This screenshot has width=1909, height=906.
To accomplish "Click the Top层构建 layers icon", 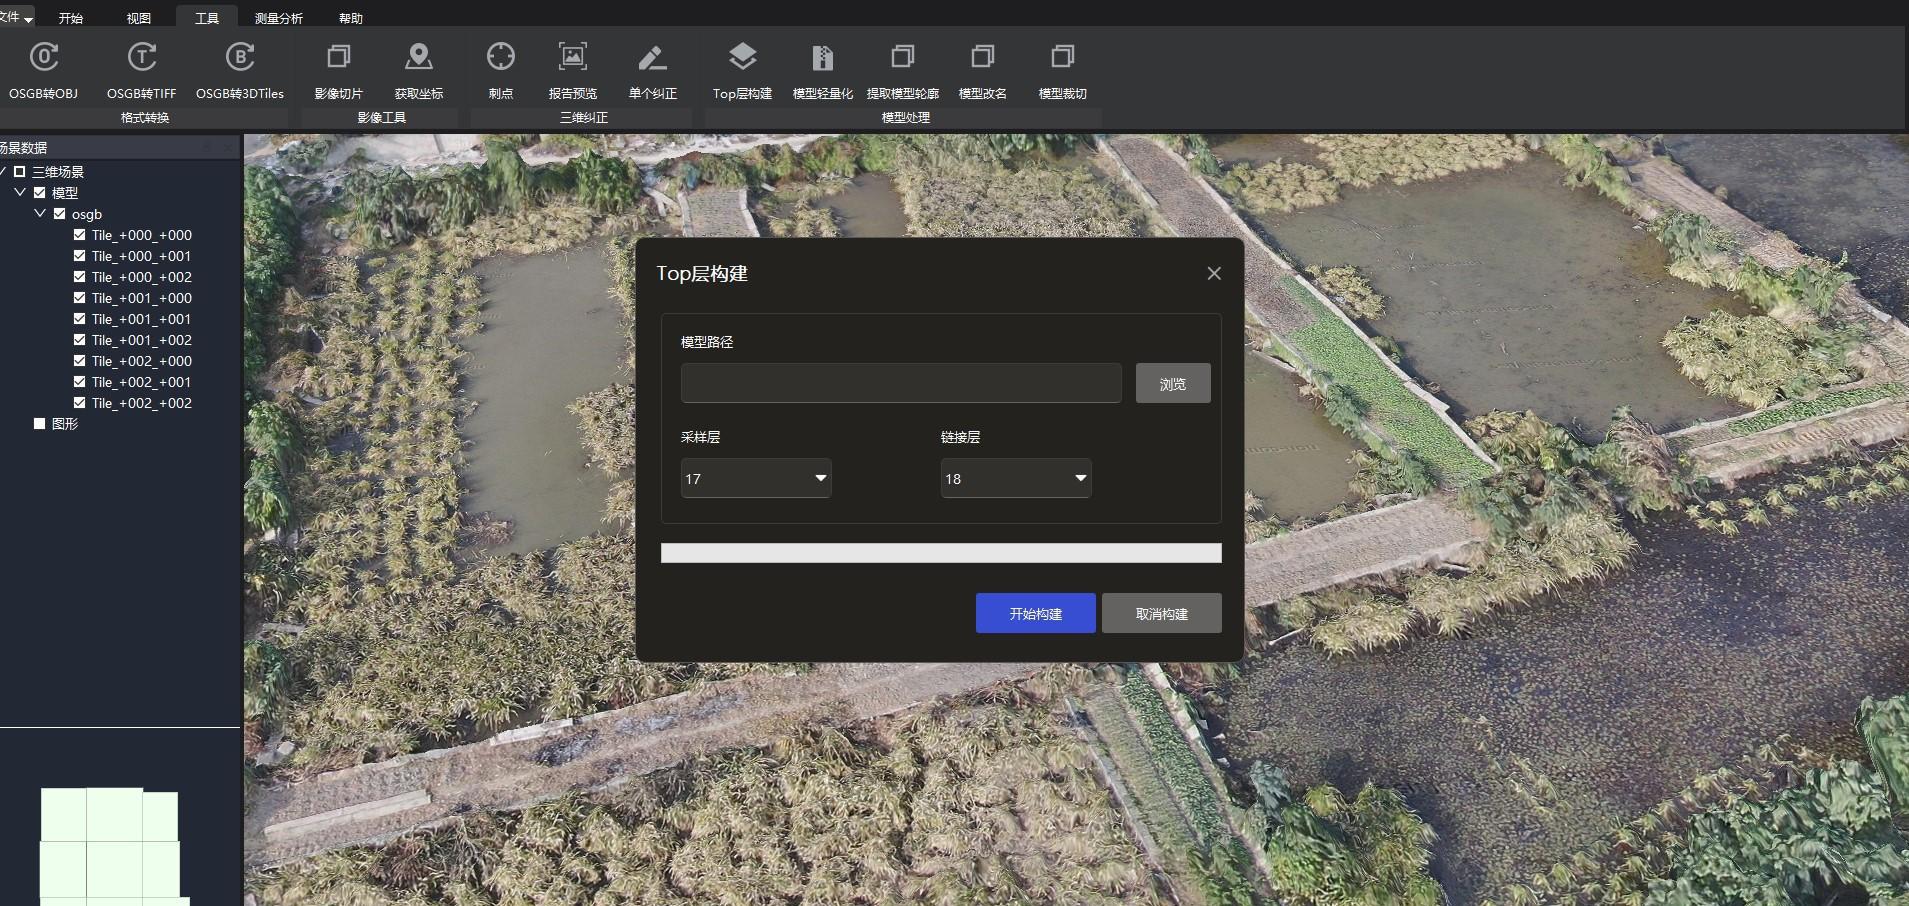I will 743,57.
